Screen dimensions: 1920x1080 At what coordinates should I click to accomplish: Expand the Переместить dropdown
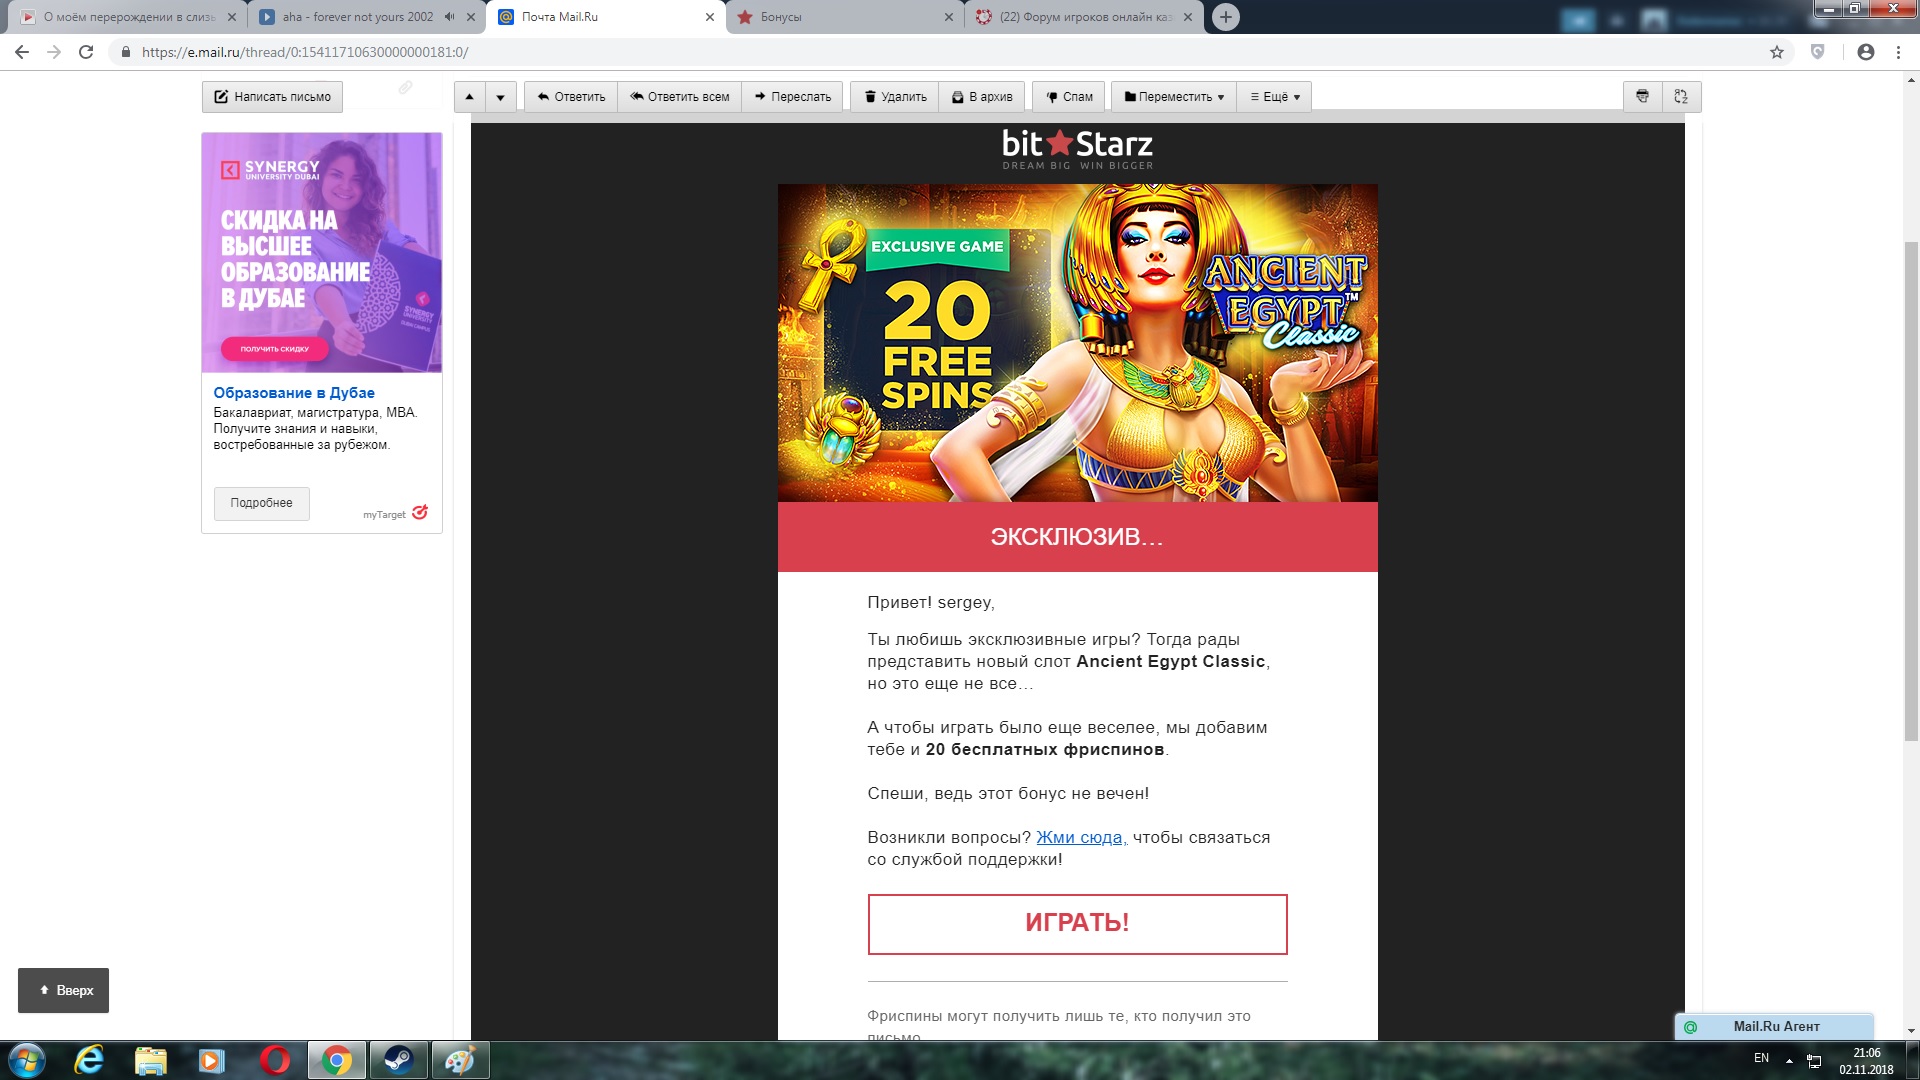point(1174,97)
